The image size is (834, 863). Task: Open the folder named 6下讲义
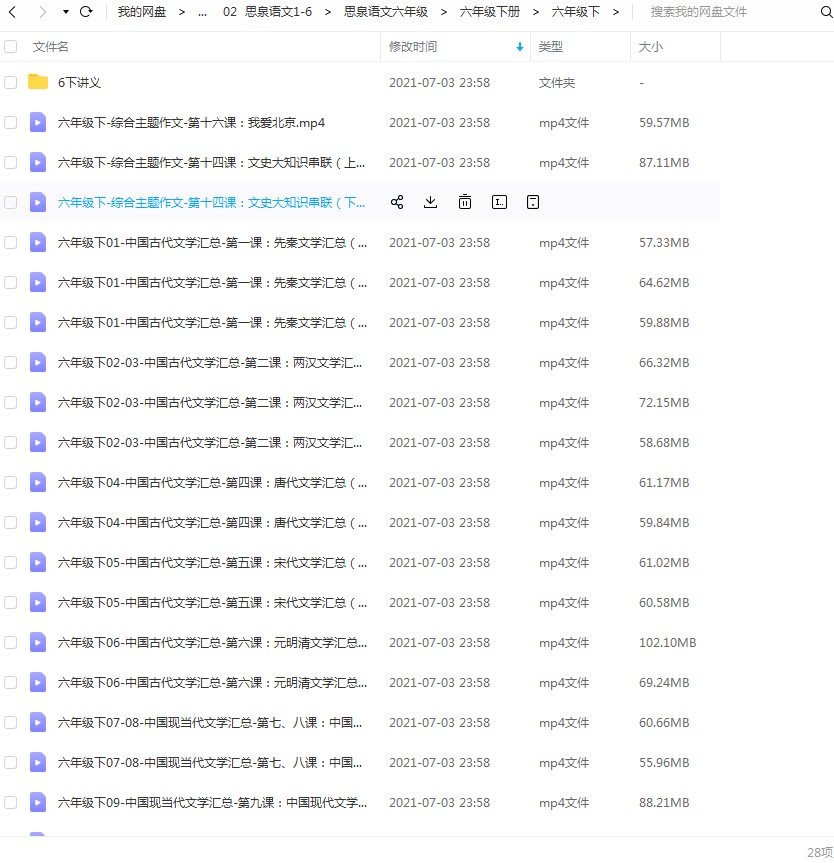pyautogui.click(x=79, y=83)
